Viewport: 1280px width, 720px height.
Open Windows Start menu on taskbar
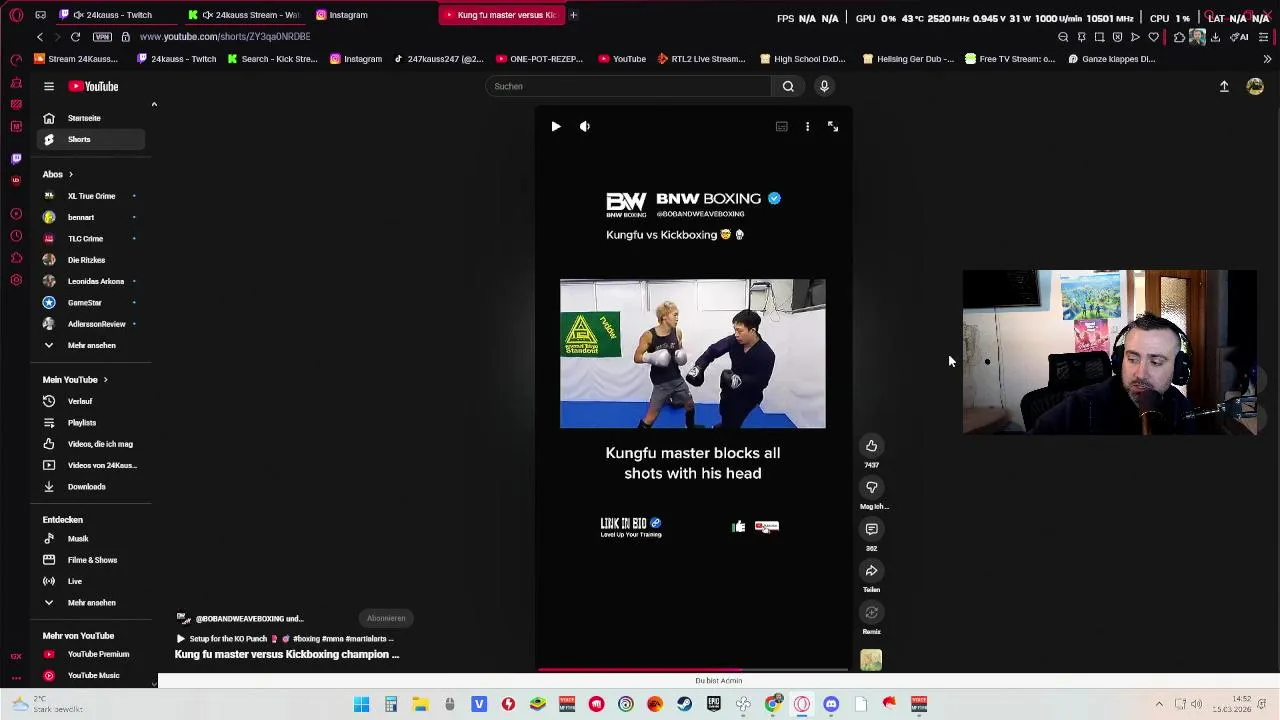point(362,704)
